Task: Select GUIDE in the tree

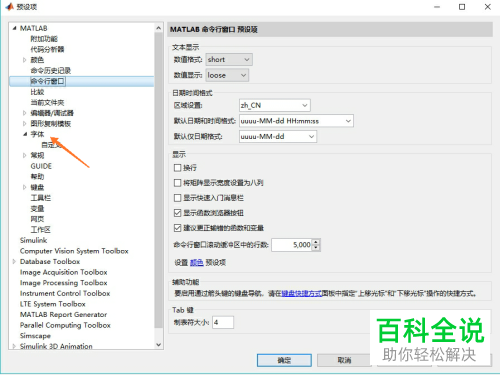Action: (41, 166)
